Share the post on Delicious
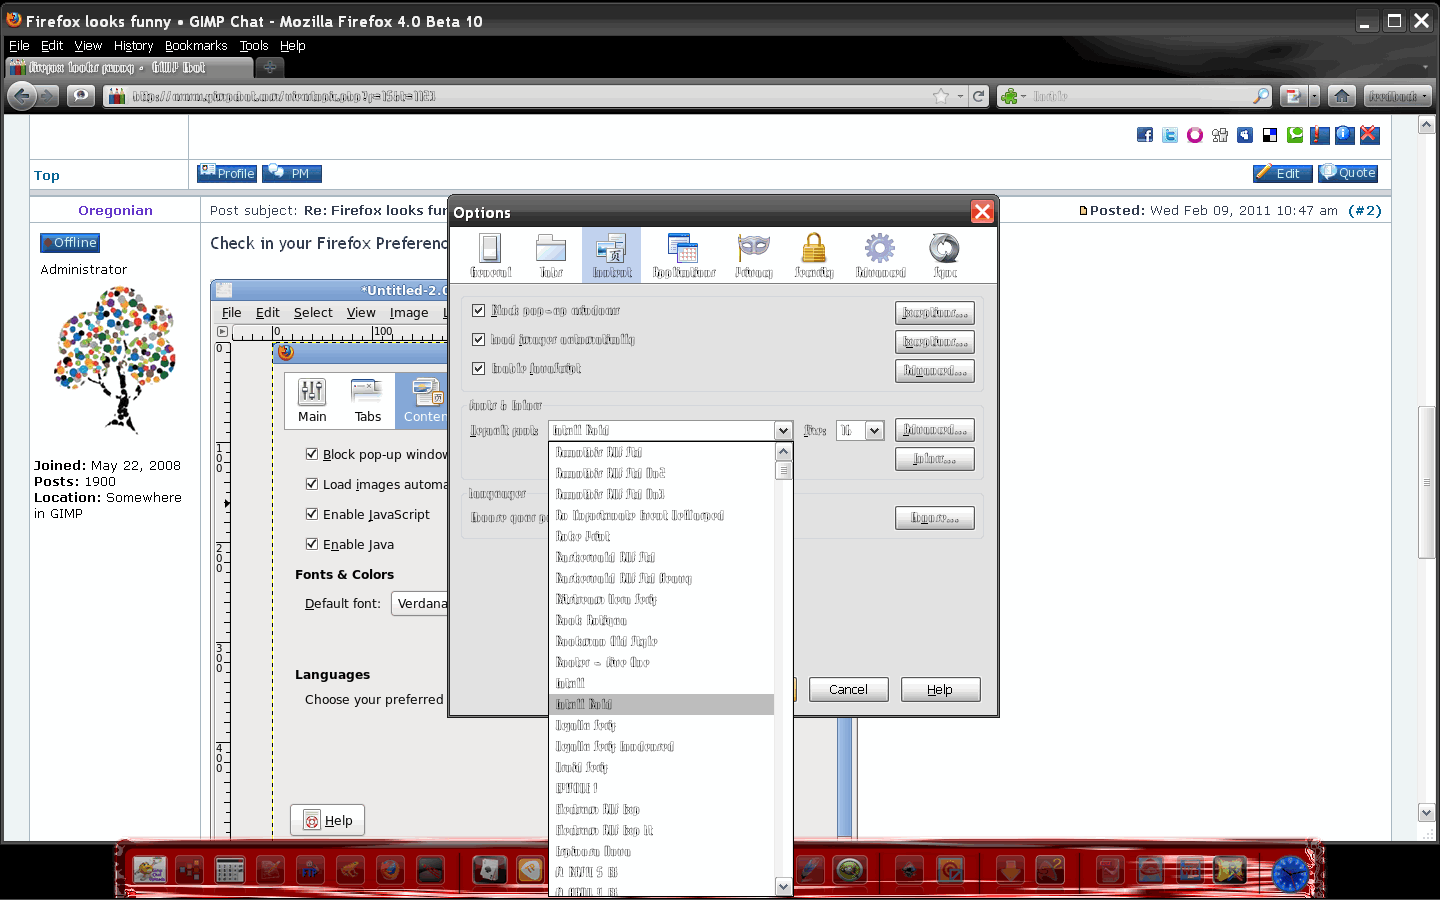Viewport: 1440px width, 900px height. (1270, 135)
